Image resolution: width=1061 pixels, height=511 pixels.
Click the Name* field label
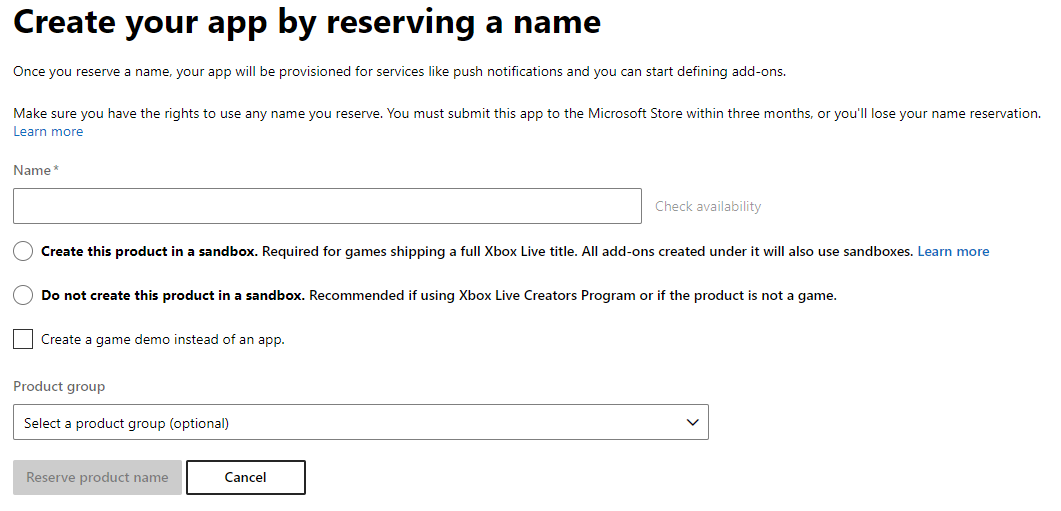(x=36, y=171)
